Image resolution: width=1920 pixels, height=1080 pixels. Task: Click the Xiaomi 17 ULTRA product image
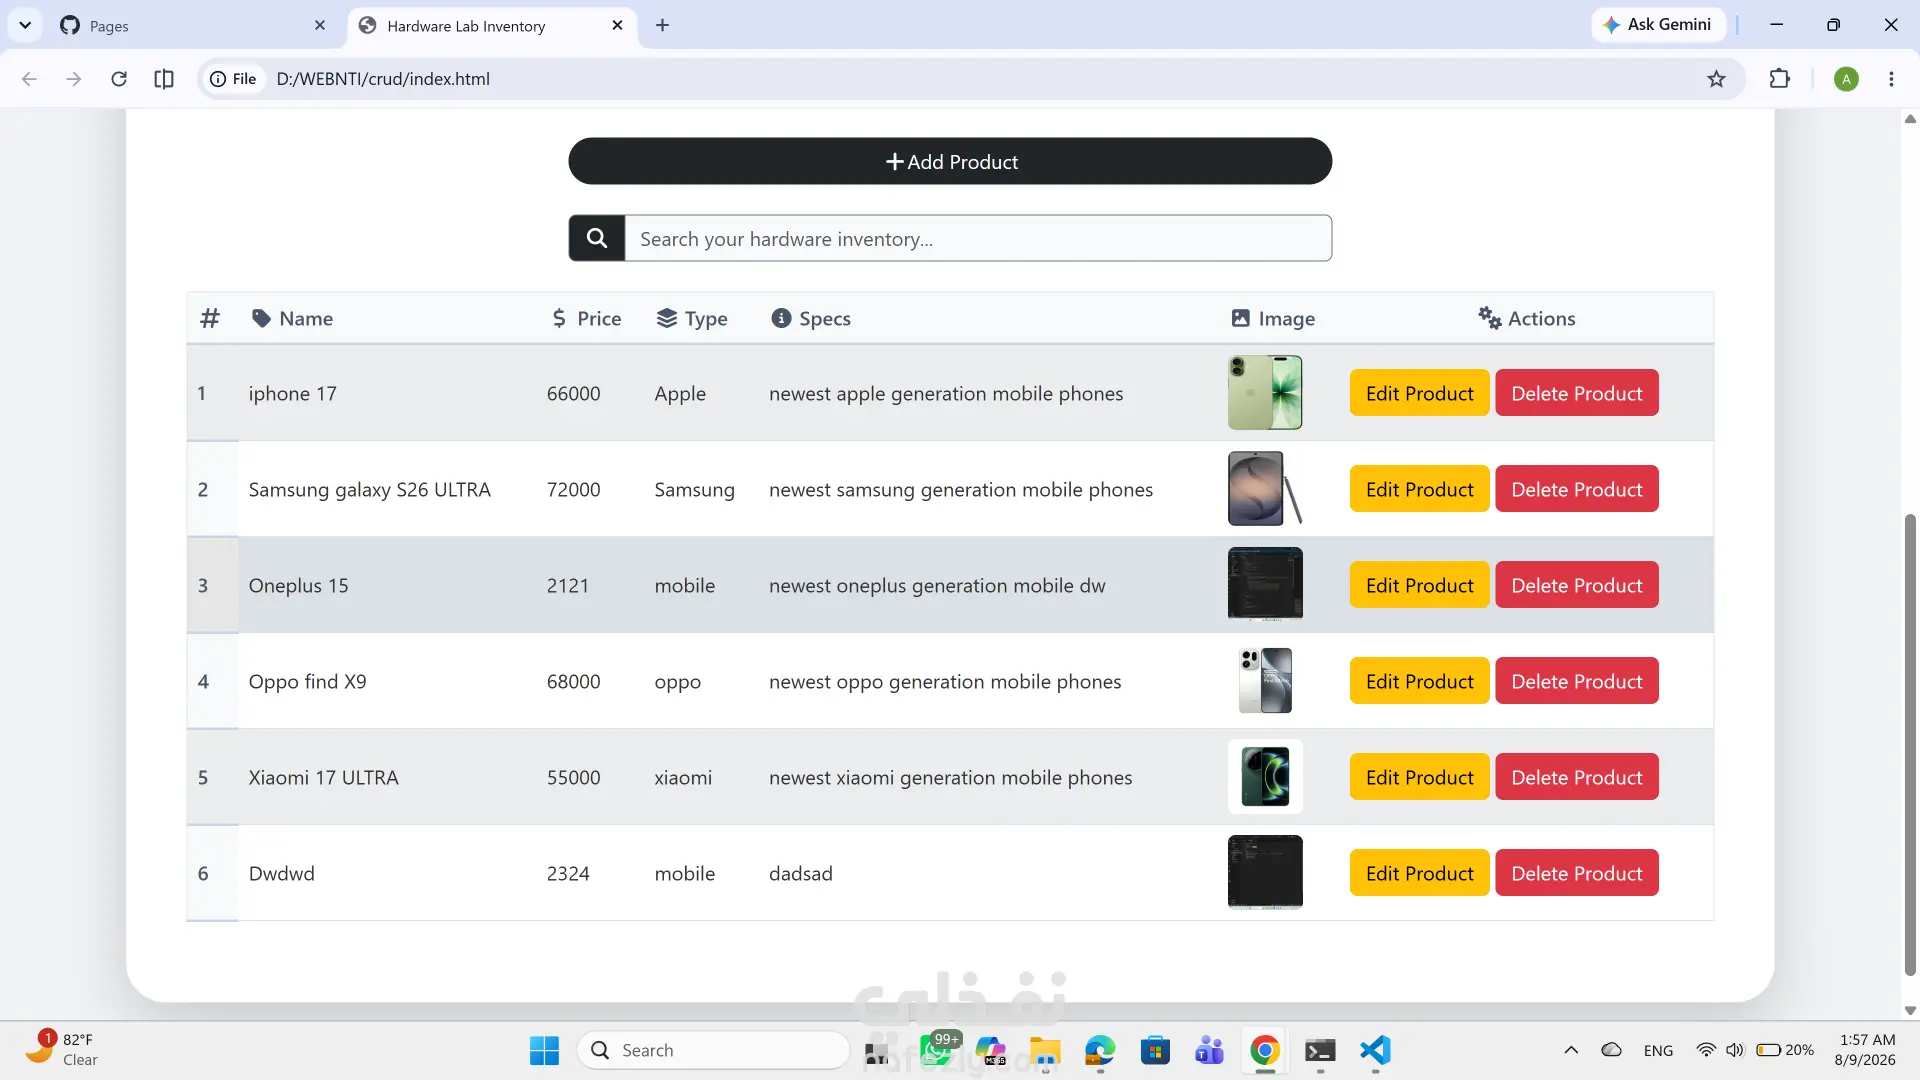(1265, 777)
